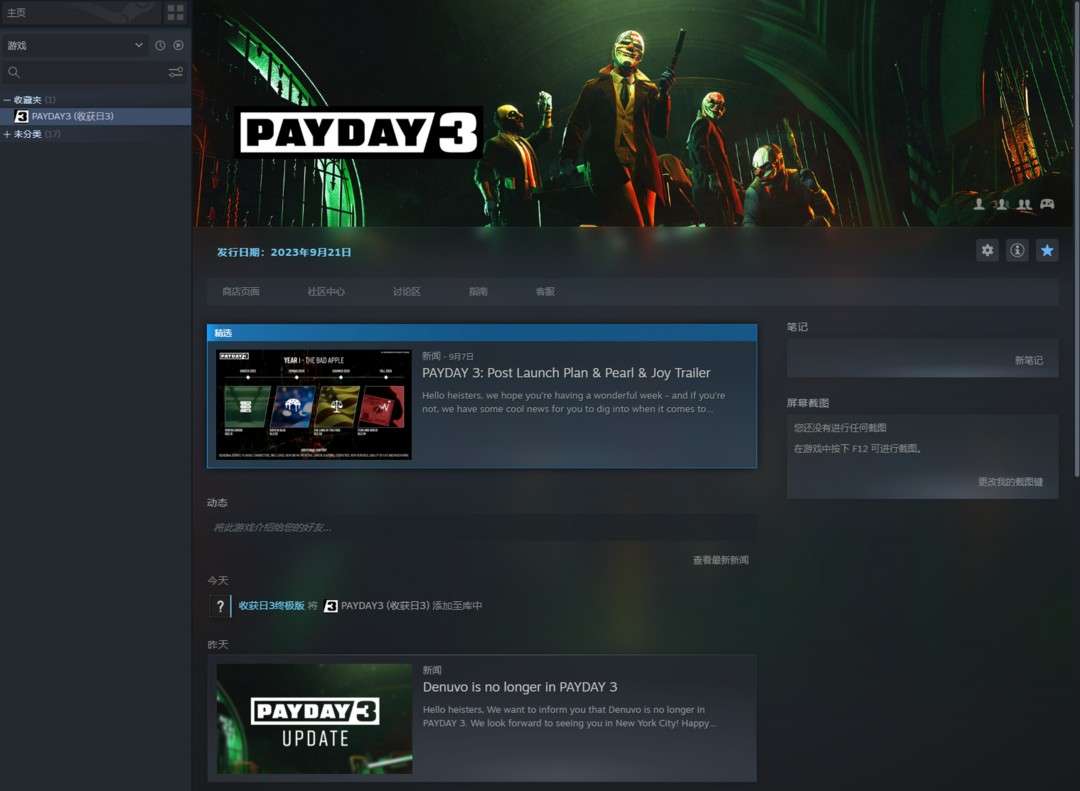The width and height of the screenshot is (1080, 791).
Task: Toggle the favorite star button
Action: 1047,250
